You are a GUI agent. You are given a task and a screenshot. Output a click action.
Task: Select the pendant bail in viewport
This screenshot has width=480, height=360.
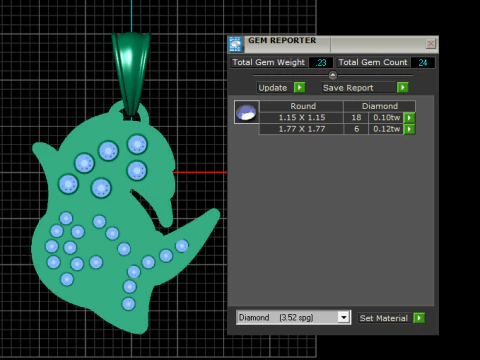pyautogui.click(x=131, y=73)
